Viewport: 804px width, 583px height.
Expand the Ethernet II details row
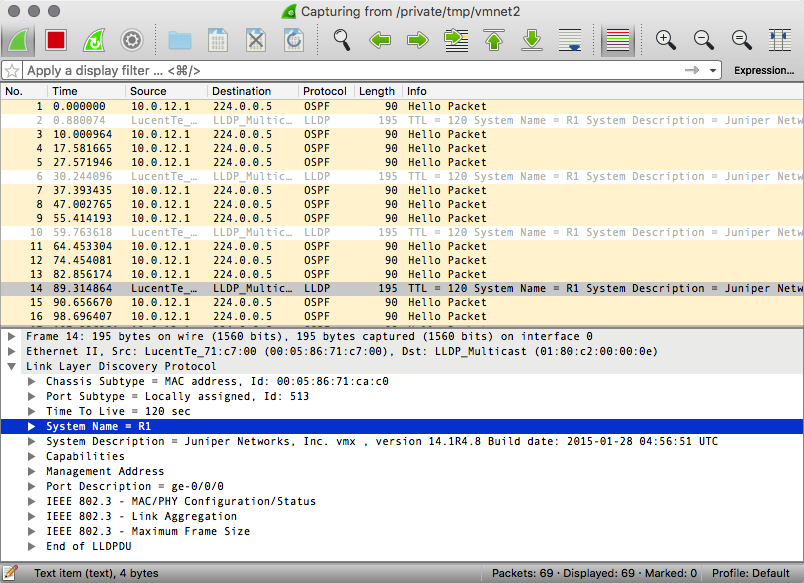(x=11, y=351)
